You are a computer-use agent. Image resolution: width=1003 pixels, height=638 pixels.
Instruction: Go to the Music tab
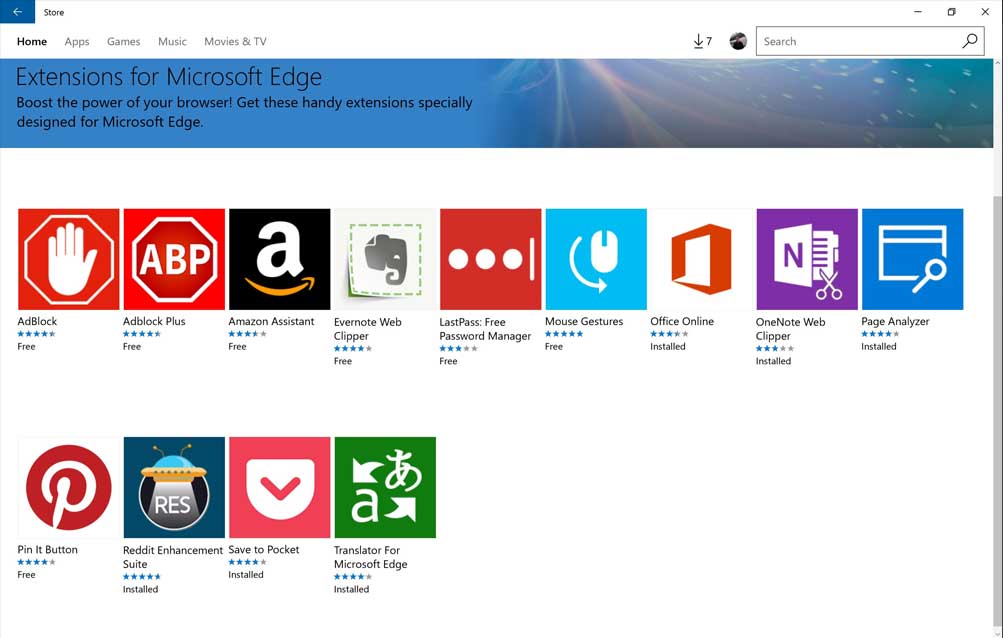[172, 42]
